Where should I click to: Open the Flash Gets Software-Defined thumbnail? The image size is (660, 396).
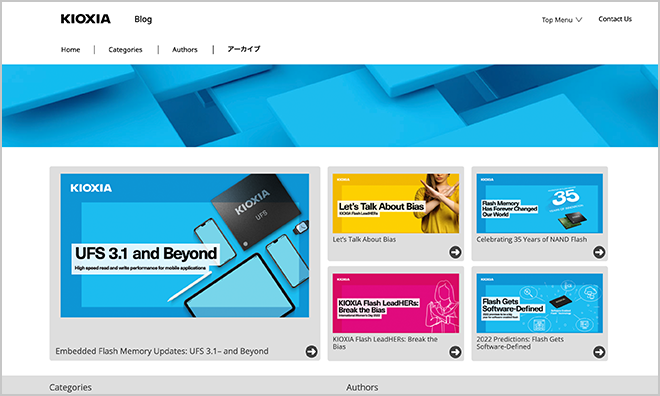[540, 303]
